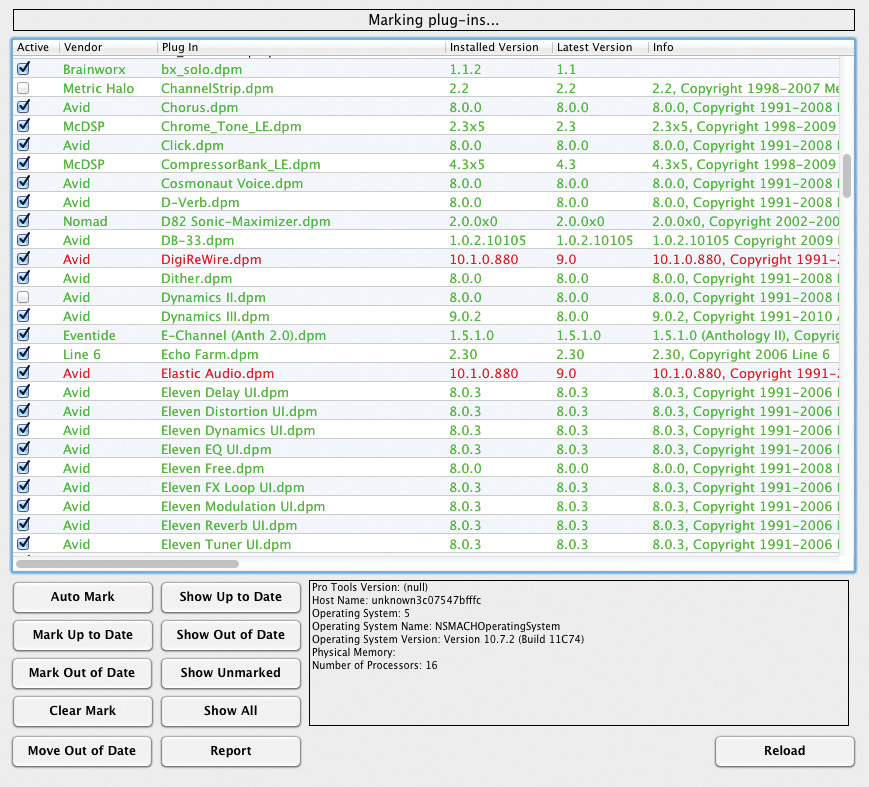Select Eleven Distortion UI.dpm plug-in name
This screenshot has width=869, height=787.
(x=239, y=411)
